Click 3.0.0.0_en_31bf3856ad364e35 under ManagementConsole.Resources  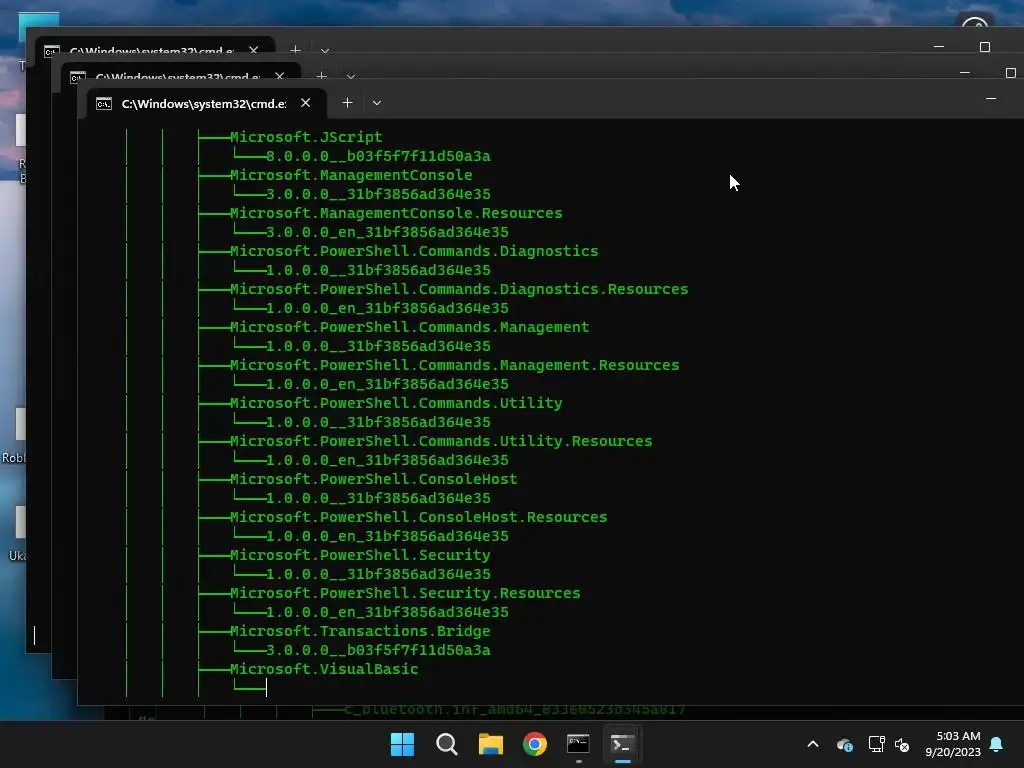[x=387, y=232]
